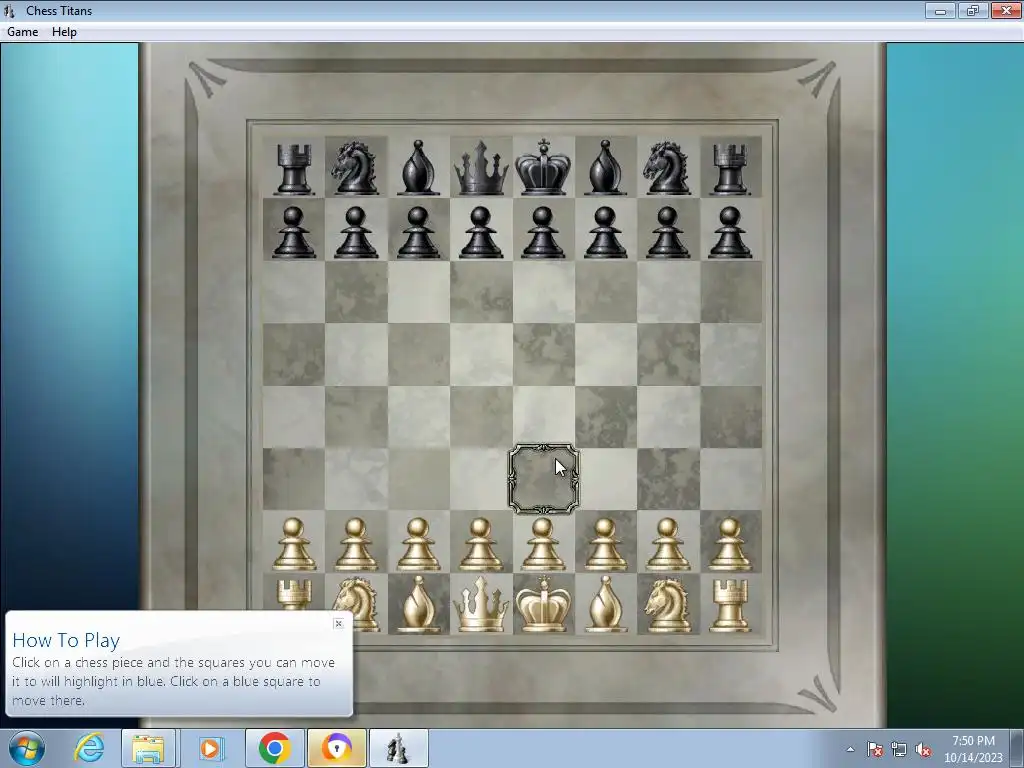Screen dimensions: 1024x768
Task: Click the Chess Titans title bar icon
Action: pyautogui.click(x=9, y=11)
